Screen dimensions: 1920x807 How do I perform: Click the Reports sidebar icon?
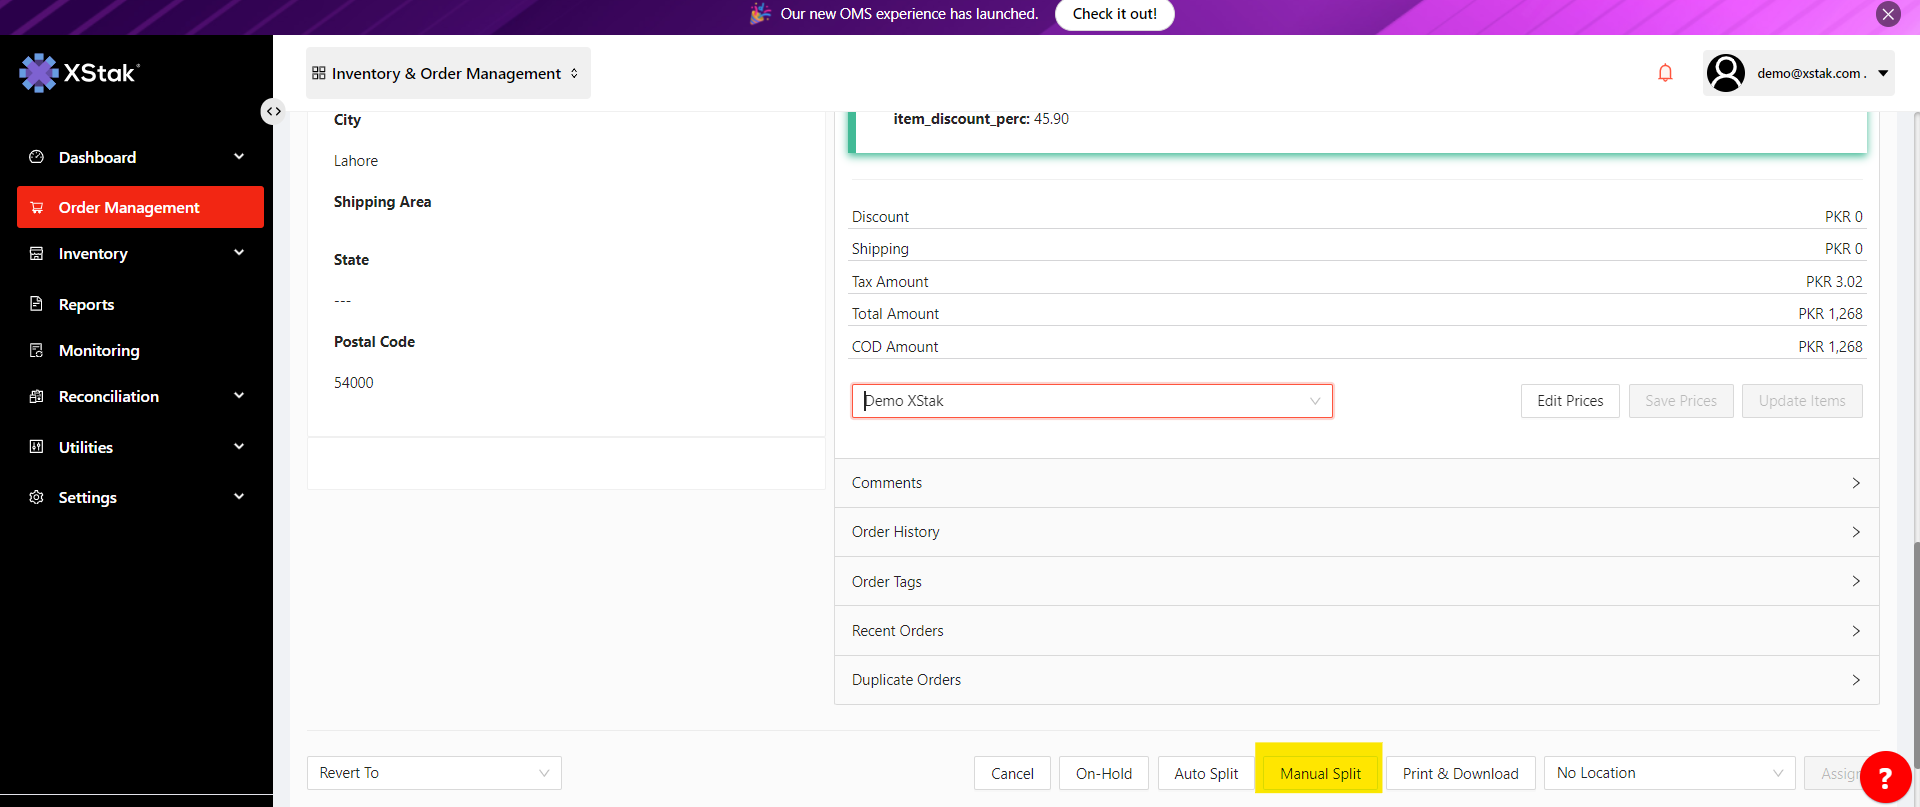(x=37, y=304)
